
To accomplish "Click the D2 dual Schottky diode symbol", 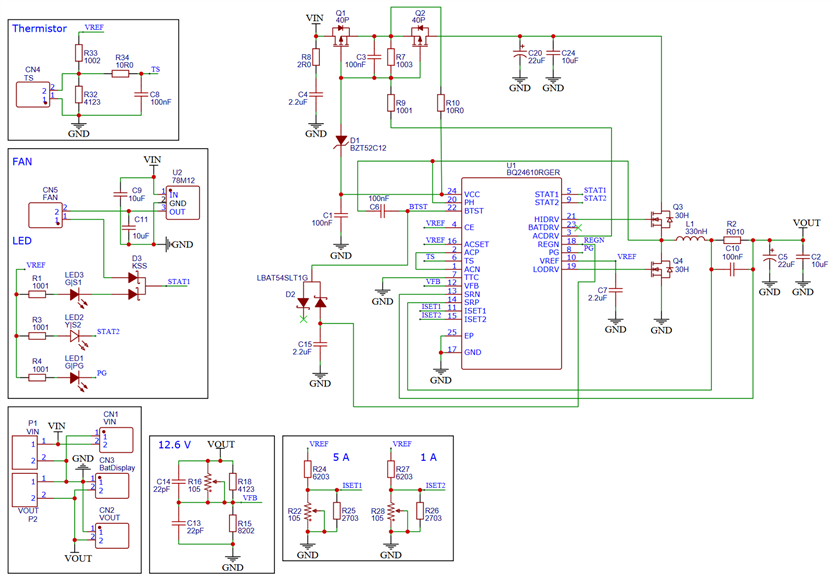I will [x=312, y=301].
